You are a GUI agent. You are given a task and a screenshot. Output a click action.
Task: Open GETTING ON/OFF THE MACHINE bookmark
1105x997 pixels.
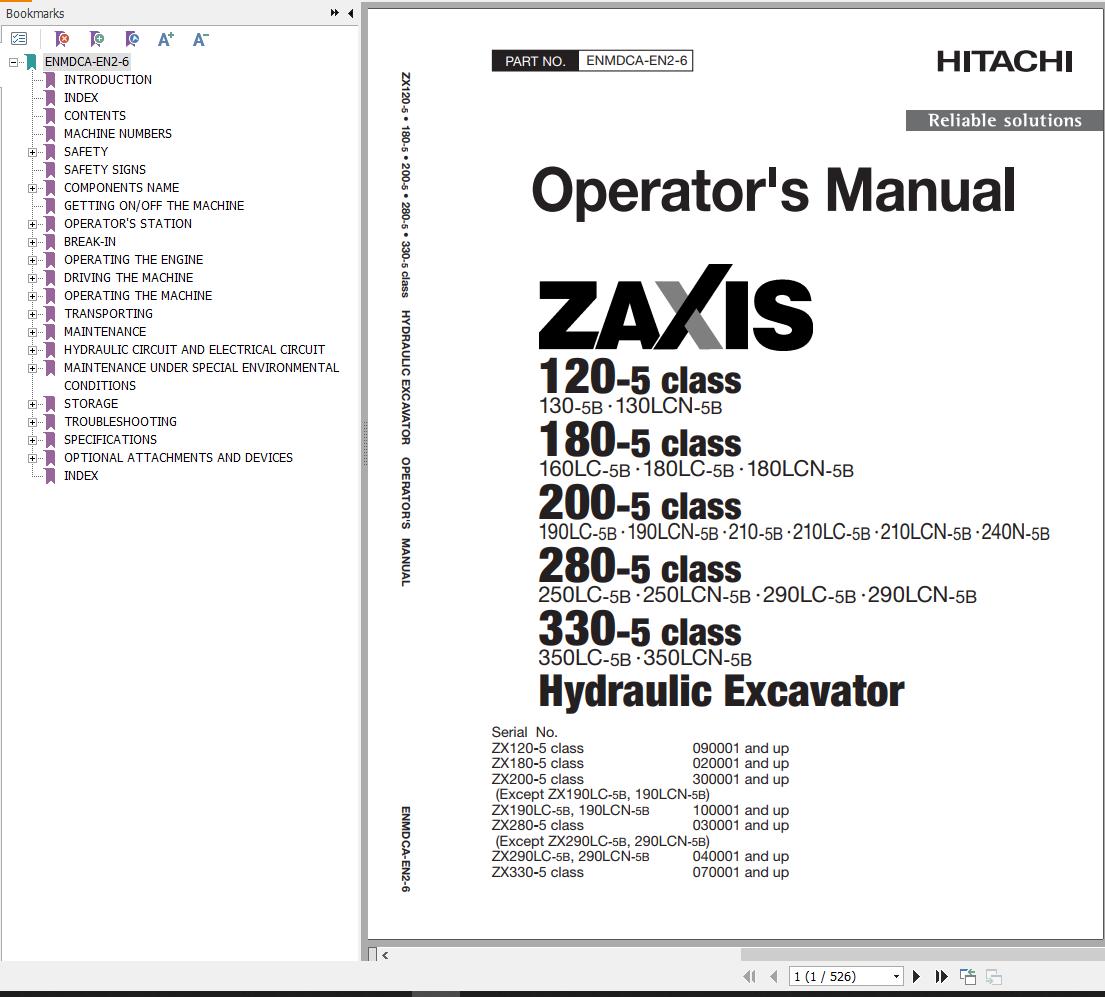[154, 205]
